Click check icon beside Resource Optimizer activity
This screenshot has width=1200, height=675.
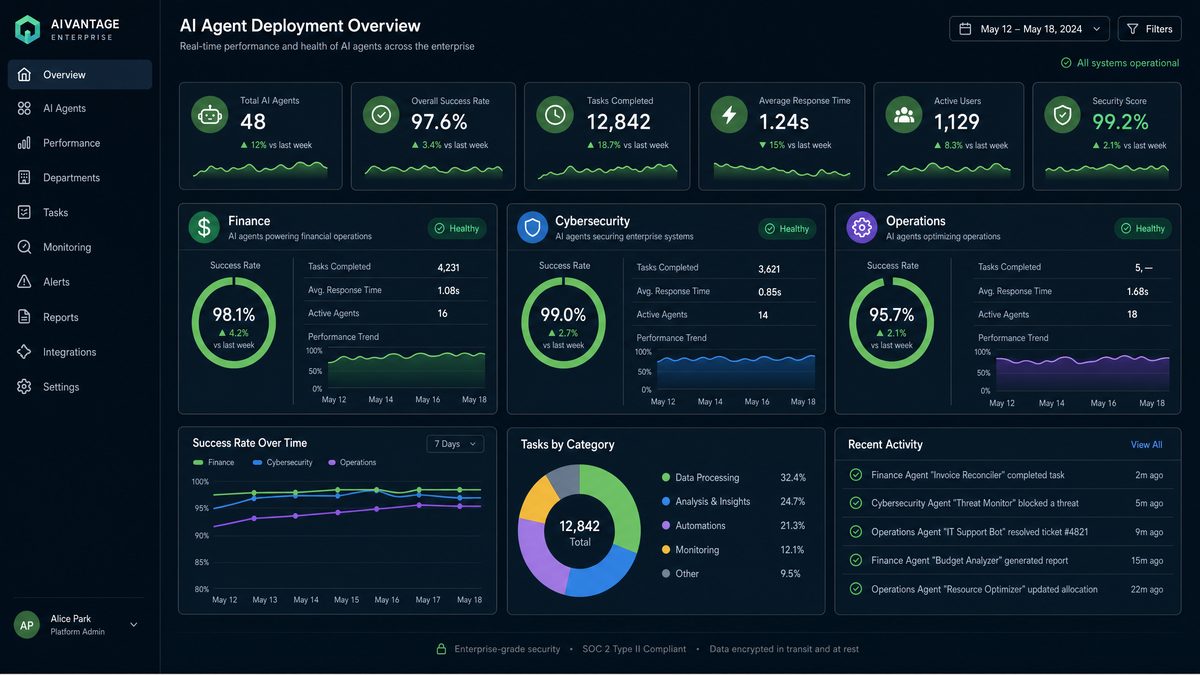(x=855, y=589)
